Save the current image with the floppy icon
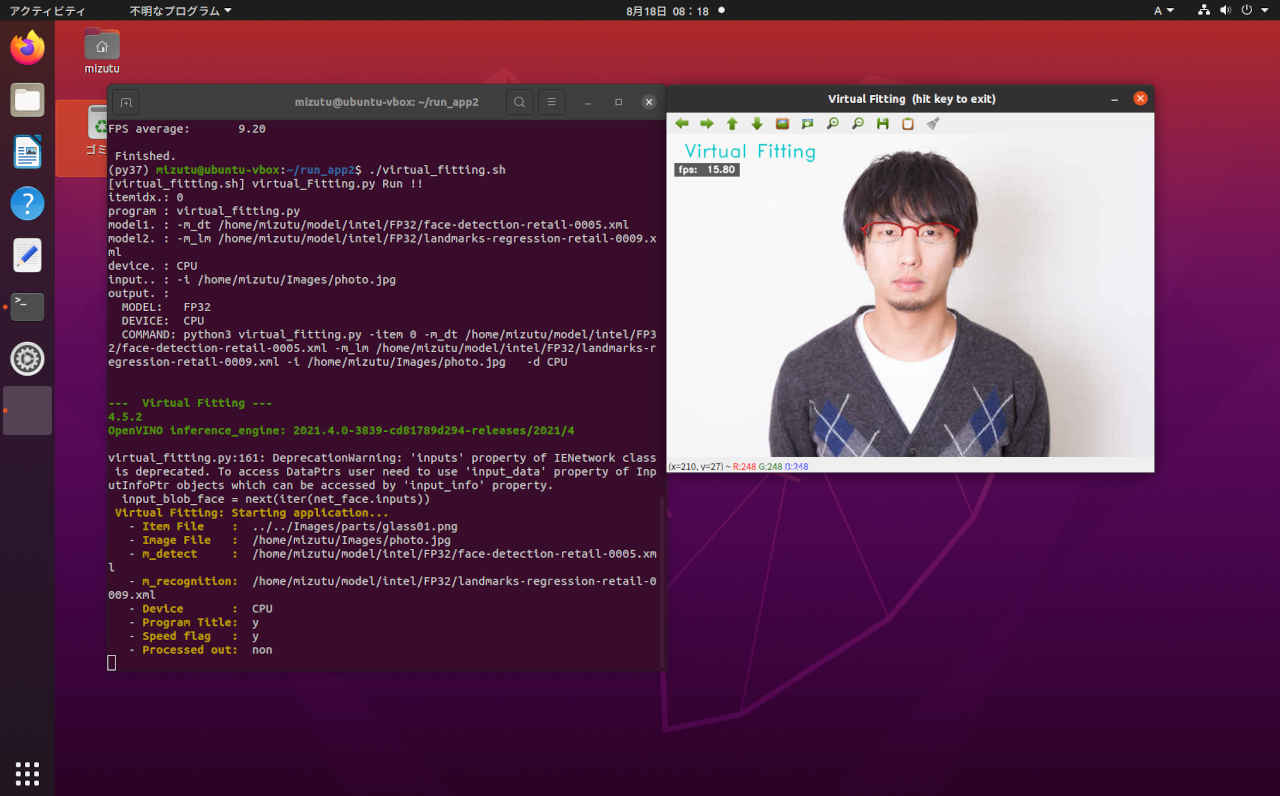 tap(882, 124)
